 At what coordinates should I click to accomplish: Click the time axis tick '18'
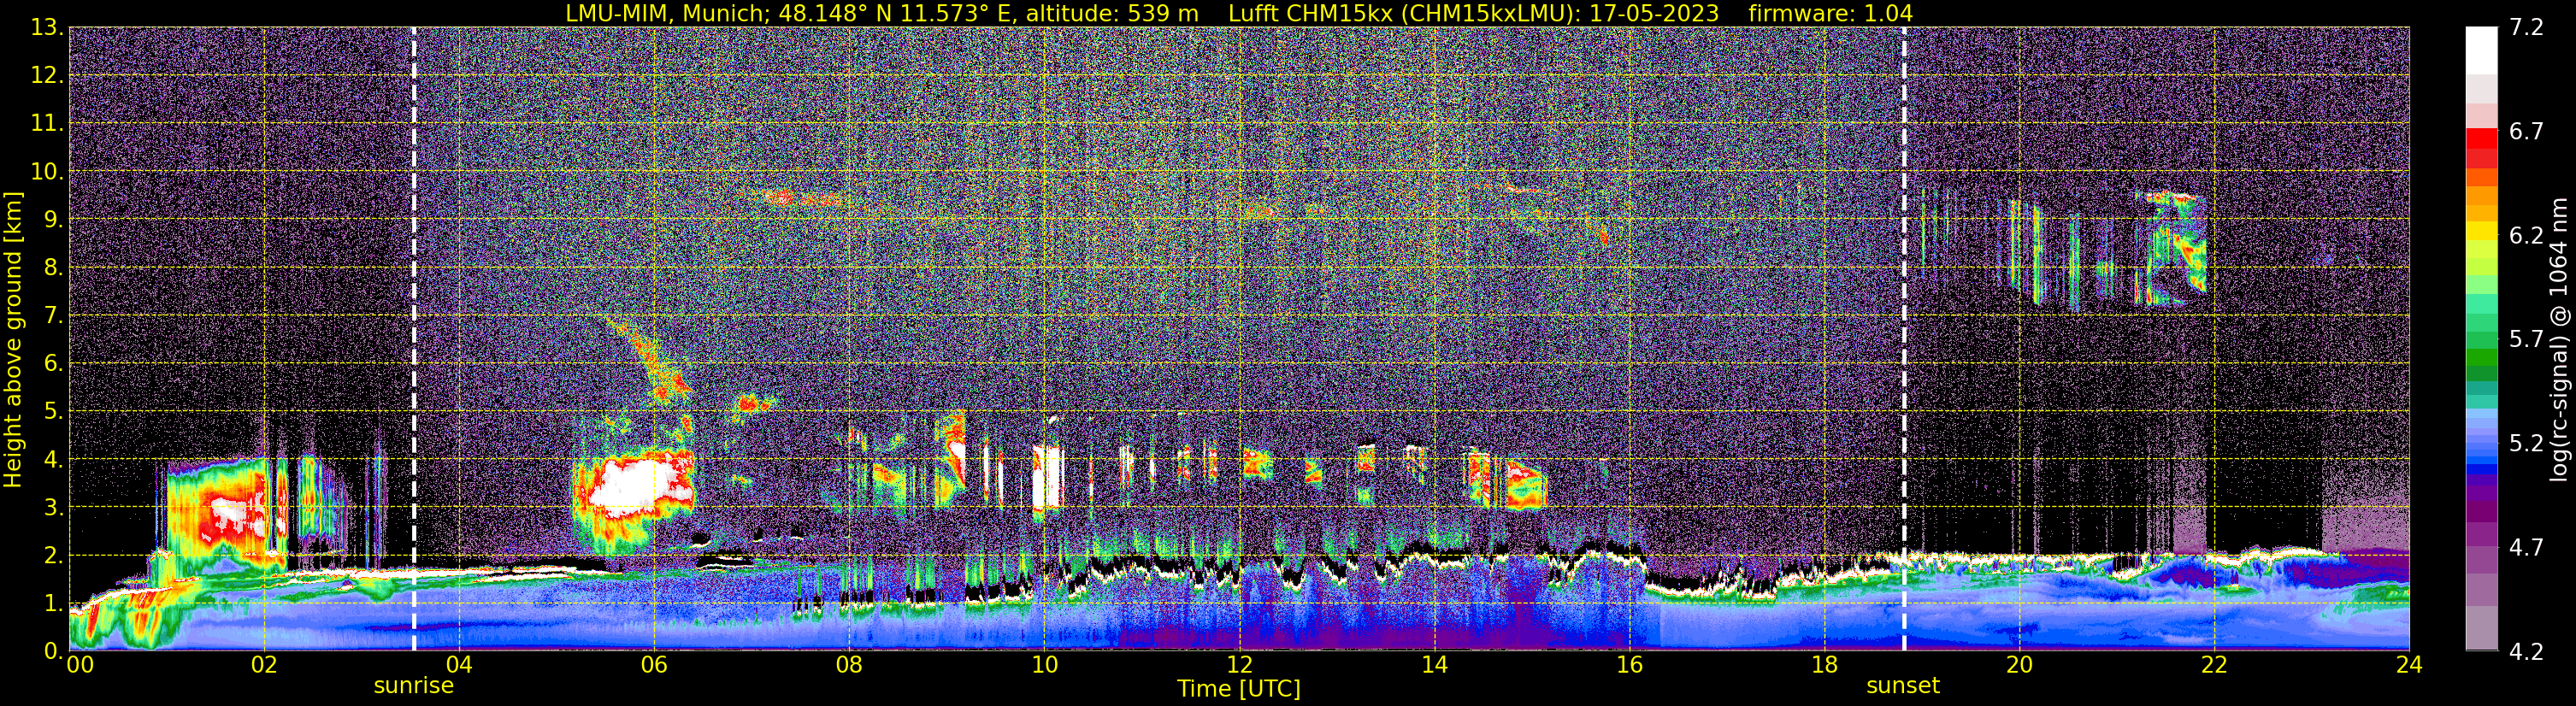1824,665
